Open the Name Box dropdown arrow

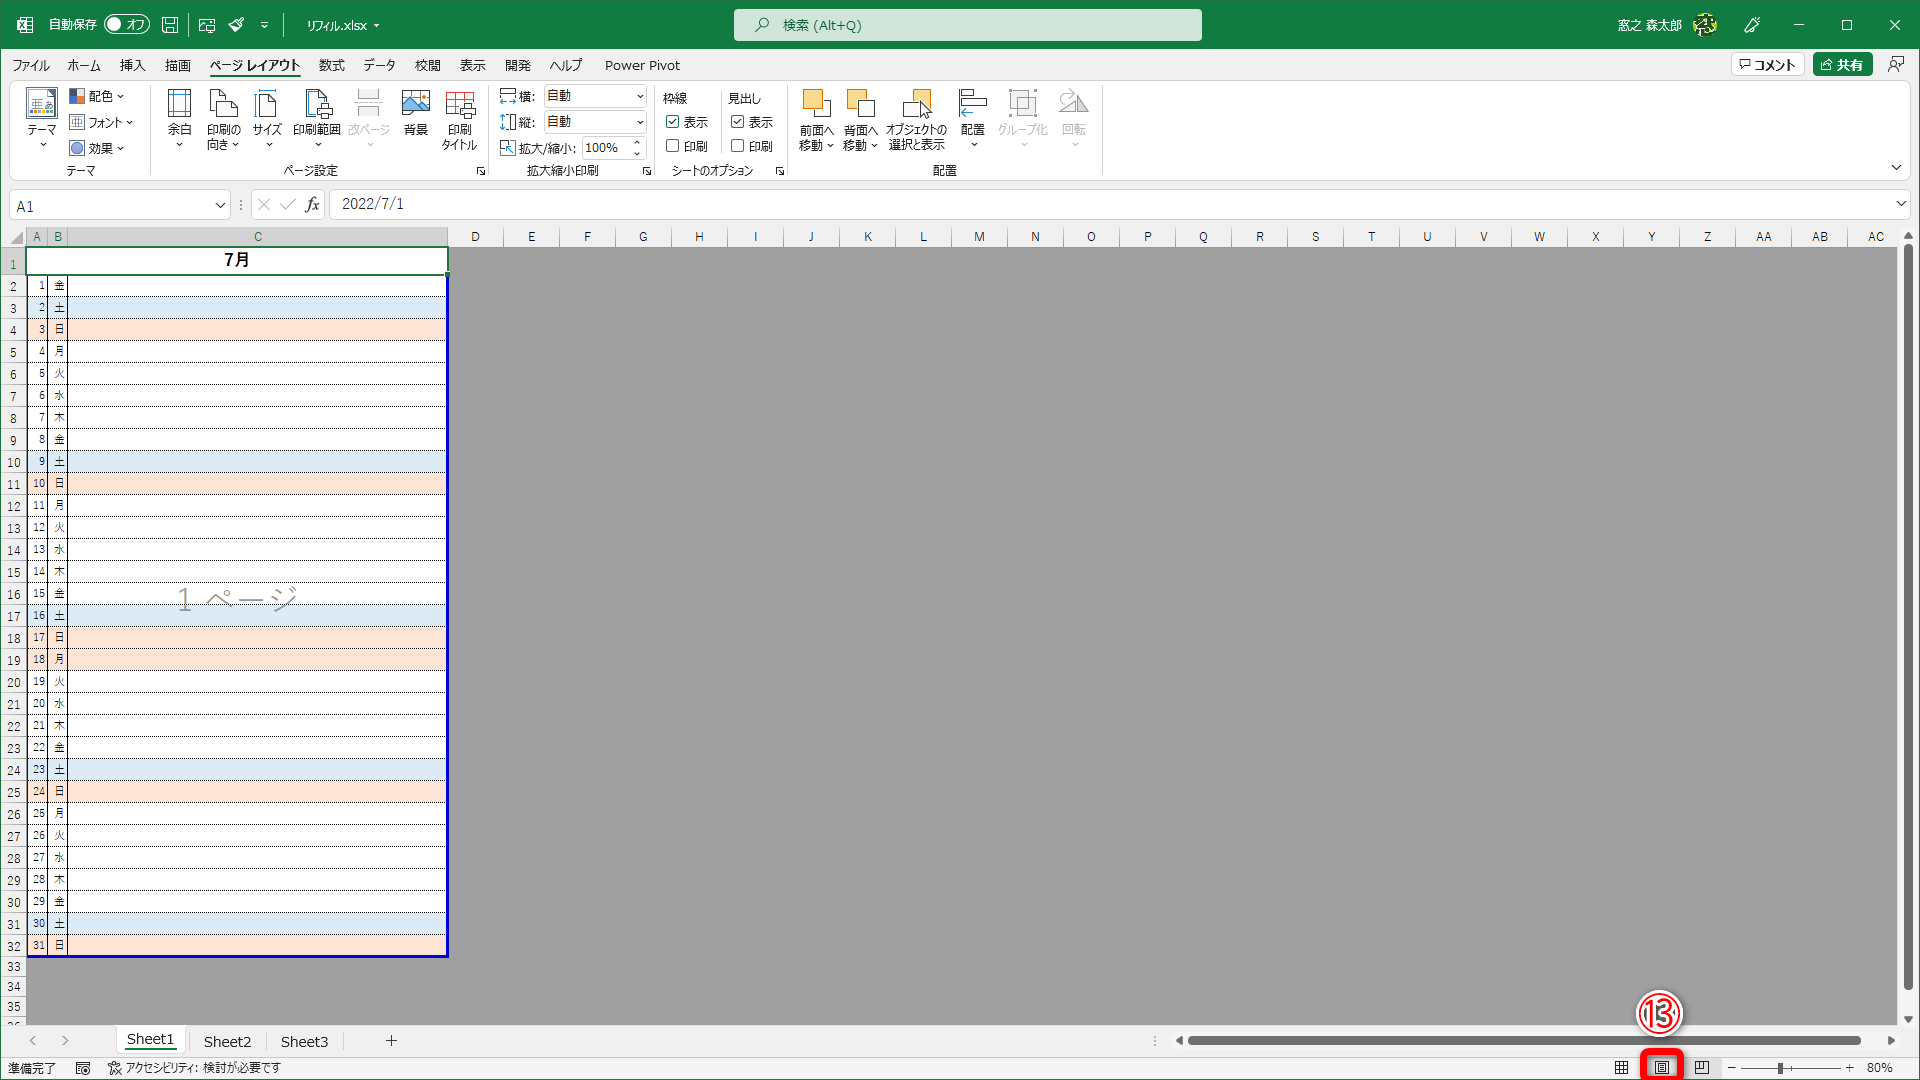coord(220,206)
